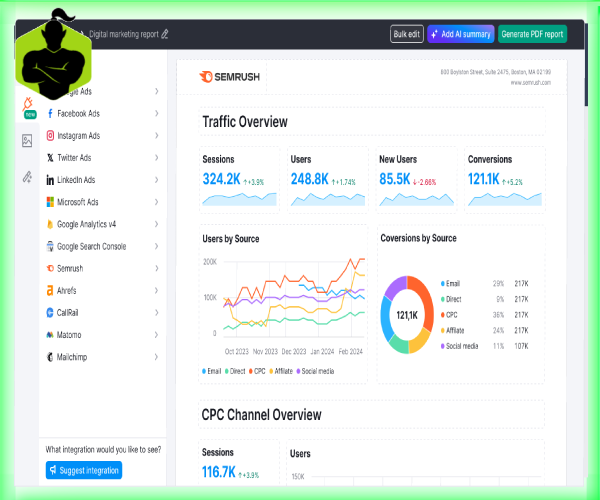
Task: Select the Mailchimp integration item
Action: point(103,357)
